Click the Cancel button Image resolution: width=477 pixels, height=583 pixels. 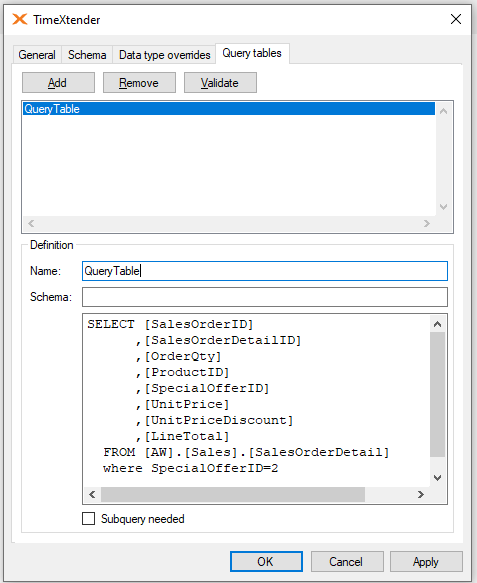pos(347,561)
